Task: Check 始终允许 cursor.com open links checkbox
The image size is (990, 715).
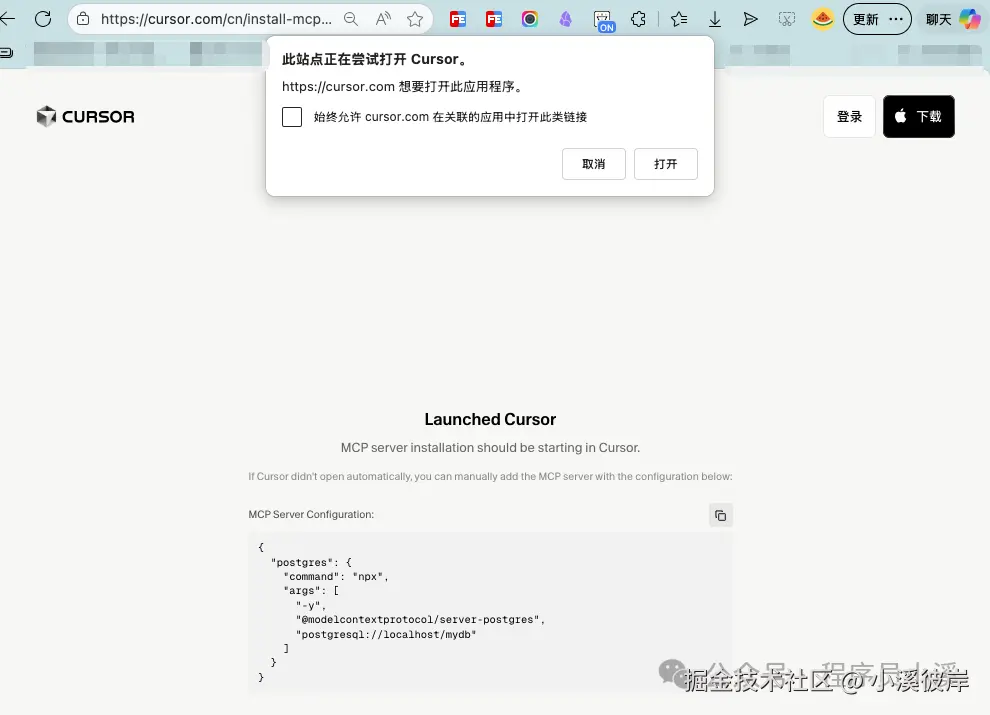Action: click(x=292, y=117)
